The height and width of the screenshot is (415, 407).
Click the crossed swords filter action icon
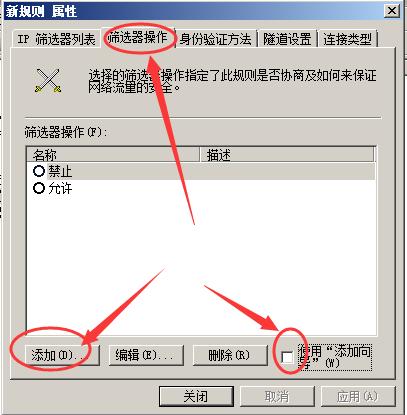(x=49, y=81)
